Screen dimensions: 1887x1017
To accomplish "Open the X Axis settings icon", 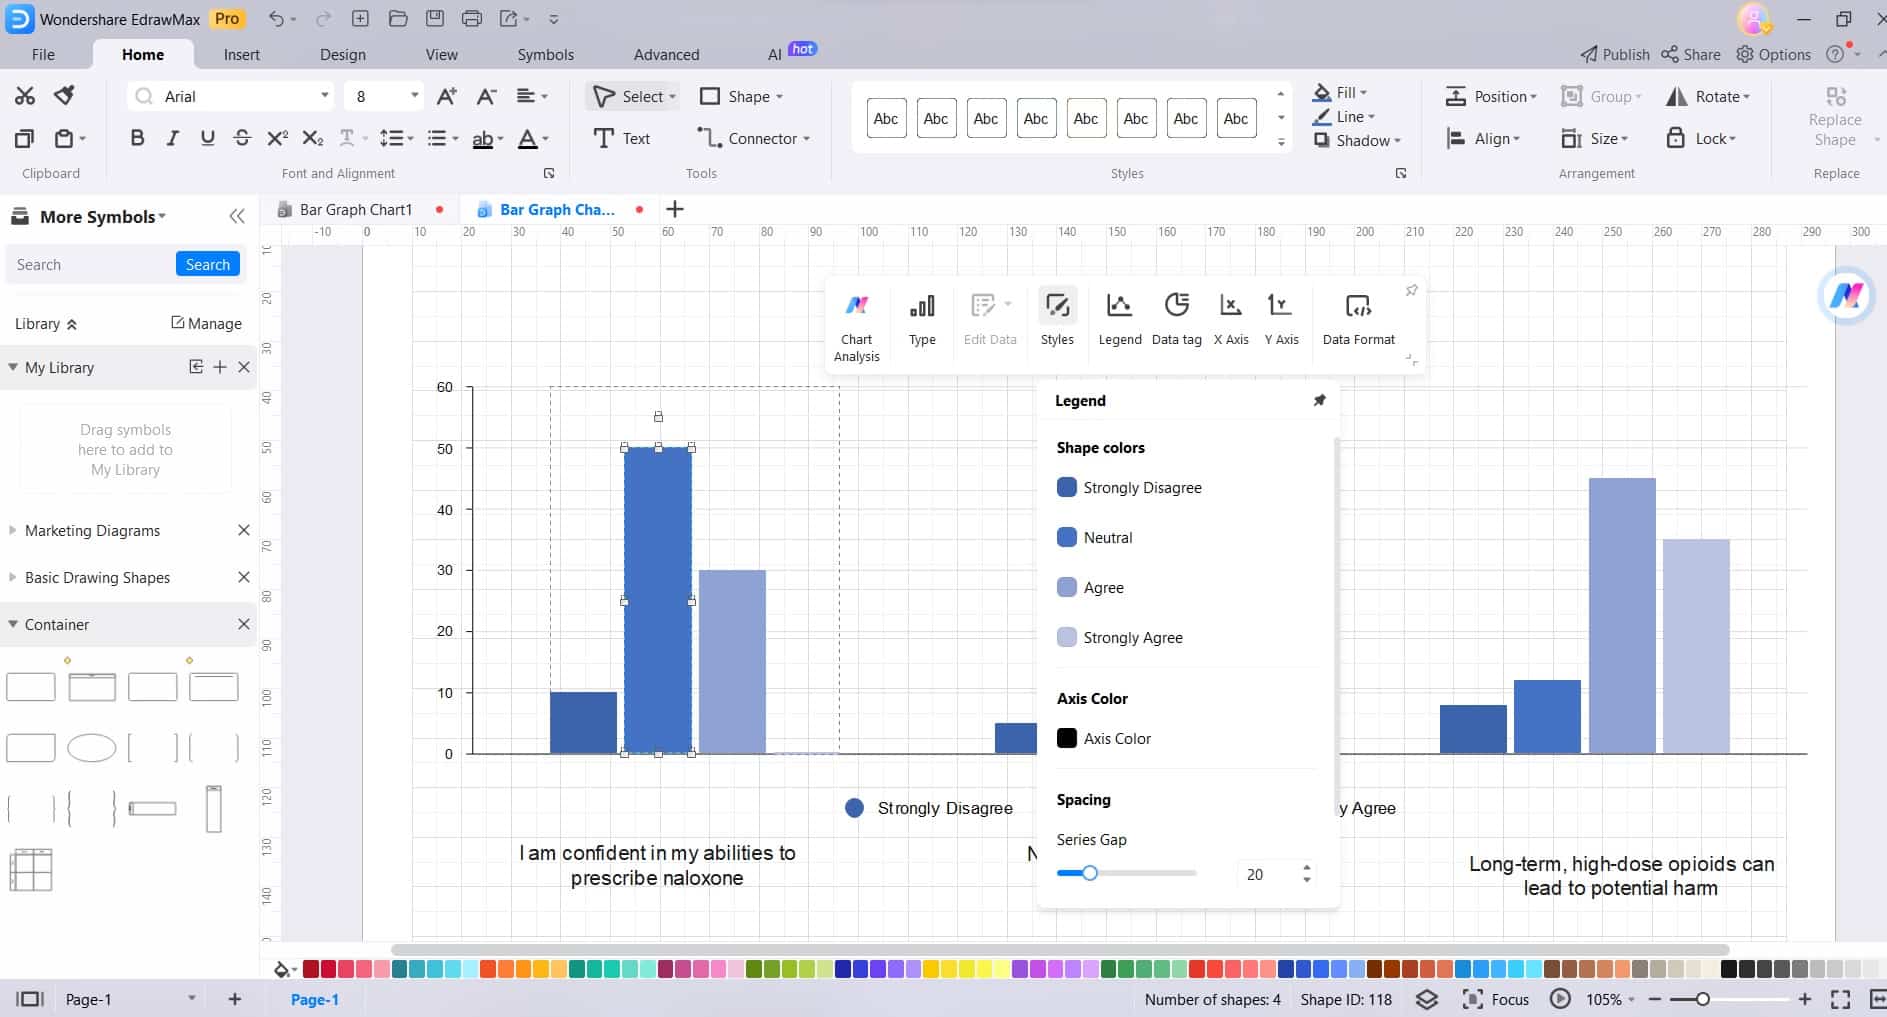I will click(x=1230, y=320).
